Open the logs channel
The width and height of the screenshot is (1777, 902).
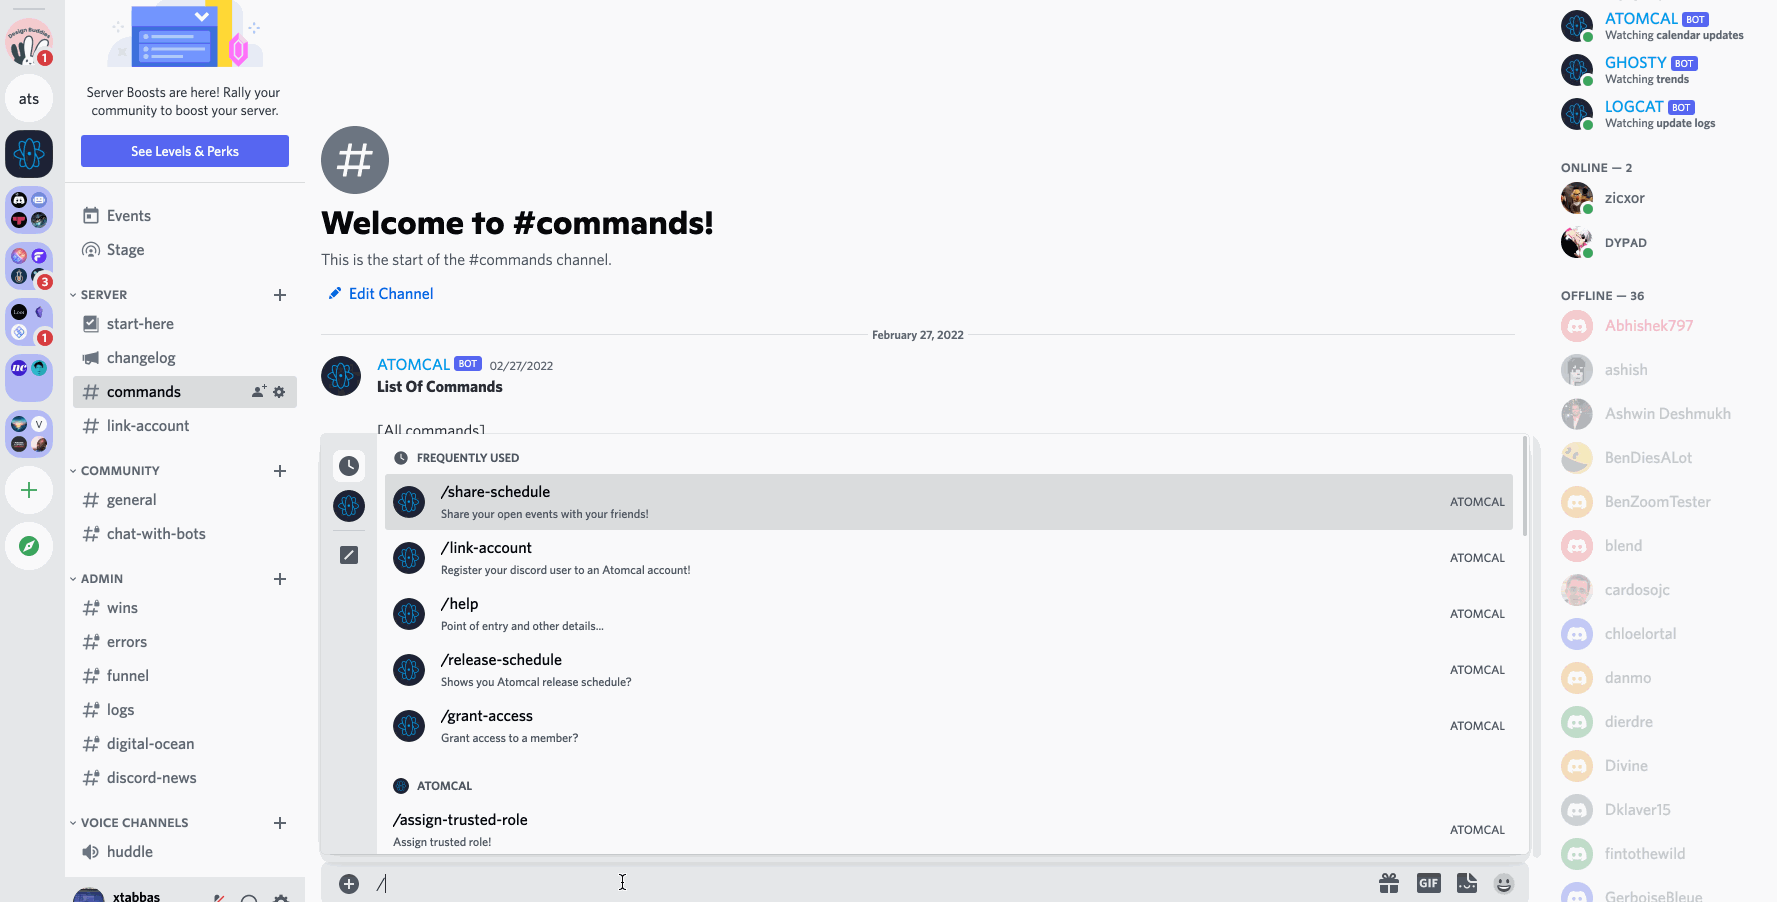185,710
